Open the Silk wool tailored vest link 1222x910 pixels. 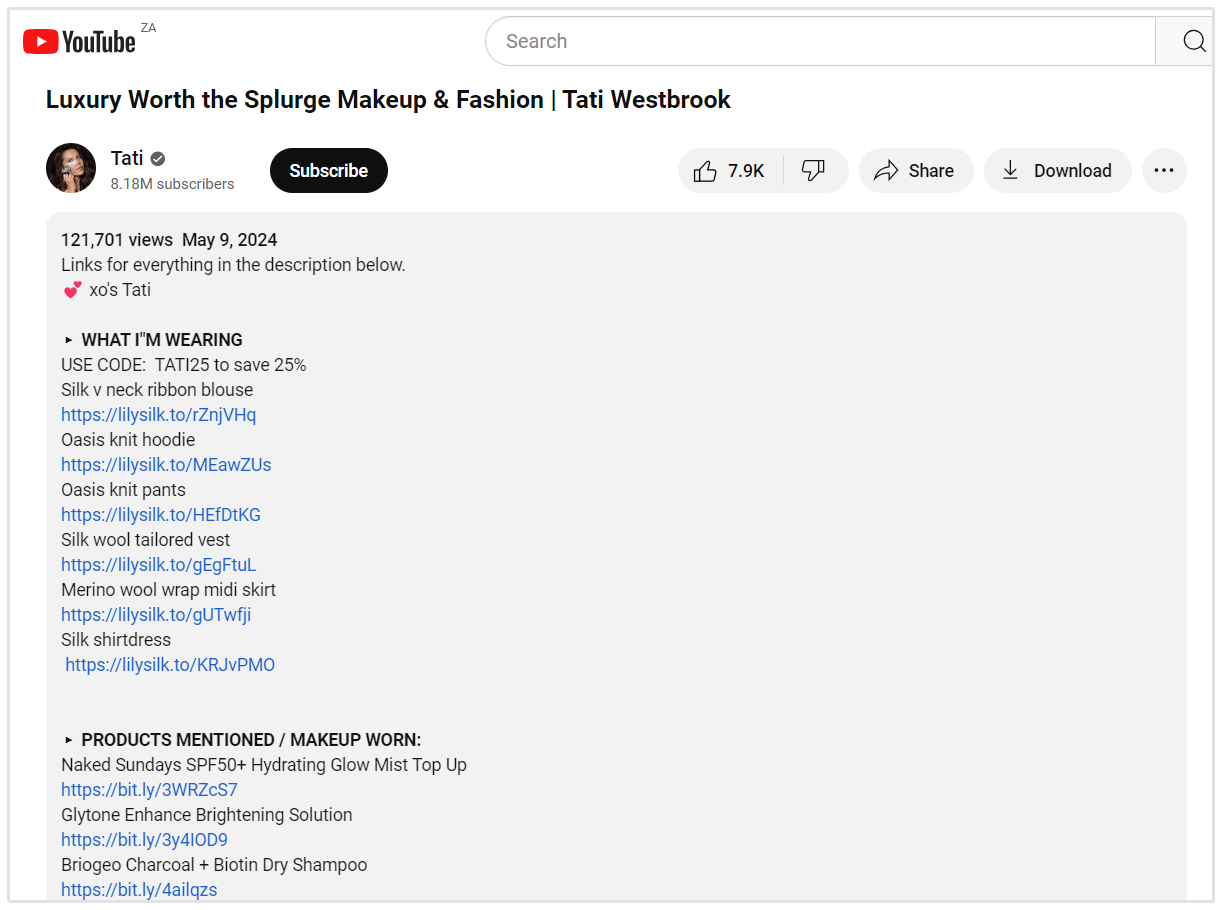click(x=158, y=565)
